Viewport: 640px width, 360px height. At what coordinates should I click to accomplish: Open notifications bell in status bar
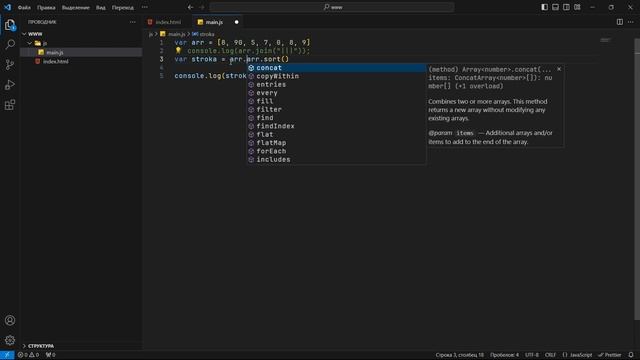[x=631, y=355]
